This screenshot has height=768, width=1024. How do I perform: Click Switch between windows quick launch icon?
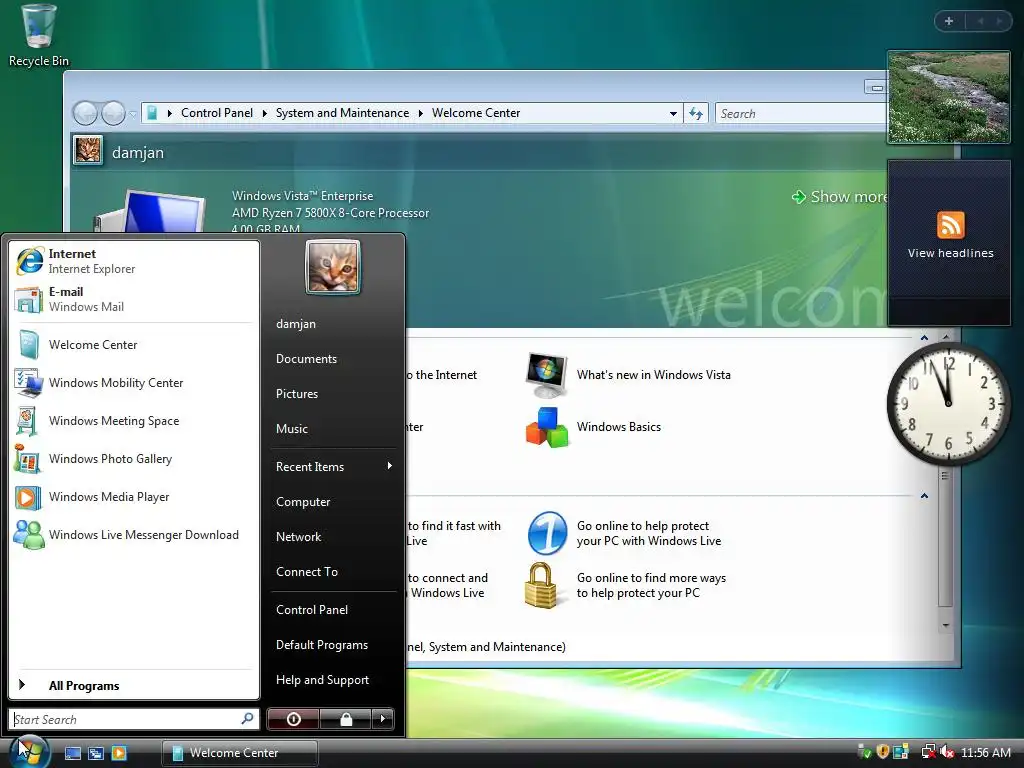point(96,753)
